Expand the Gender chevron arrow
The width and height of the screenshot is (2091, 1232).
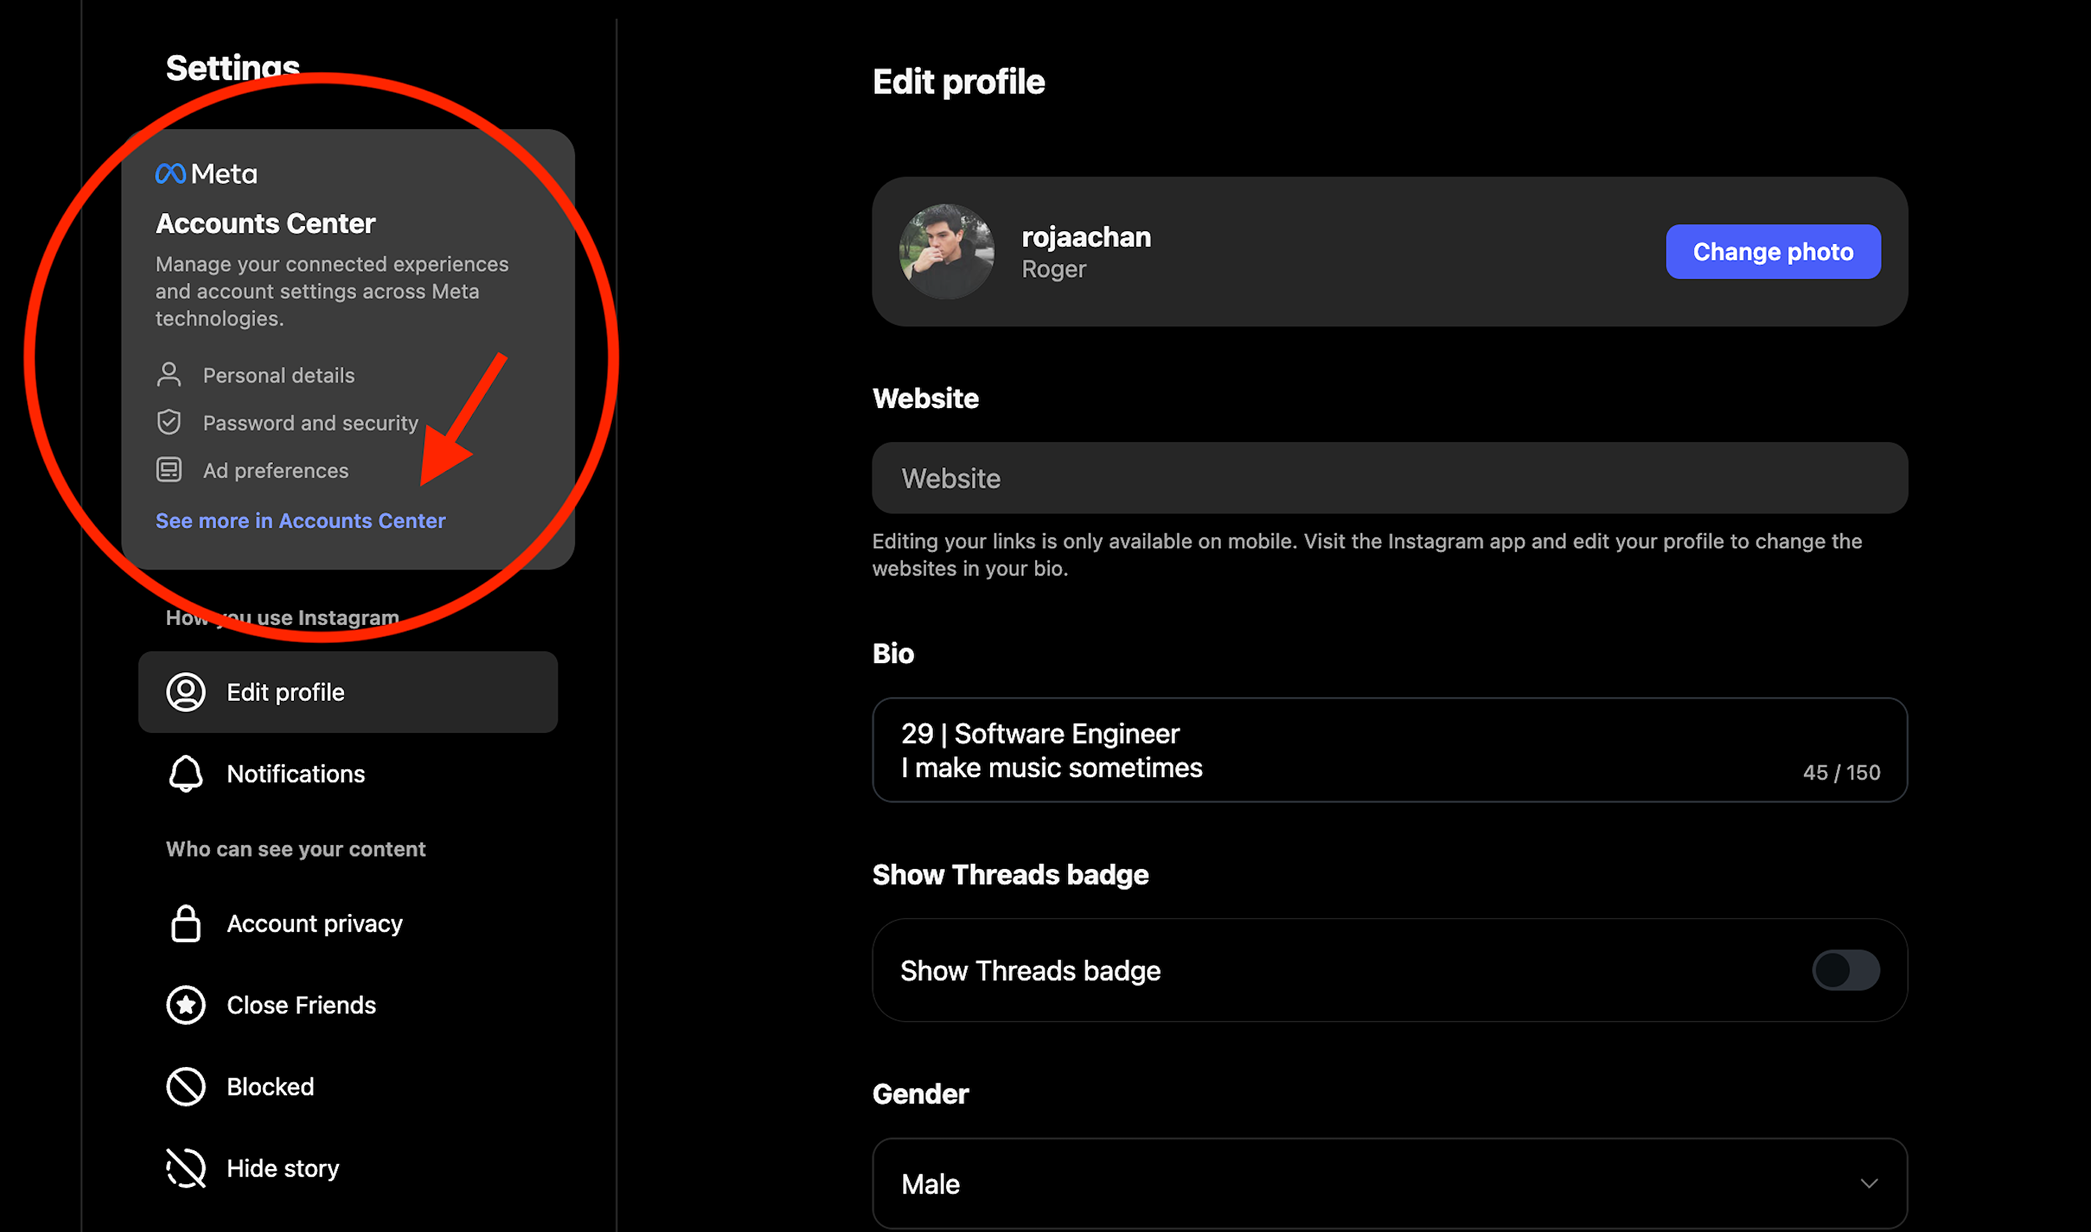coord(1868,1184)
